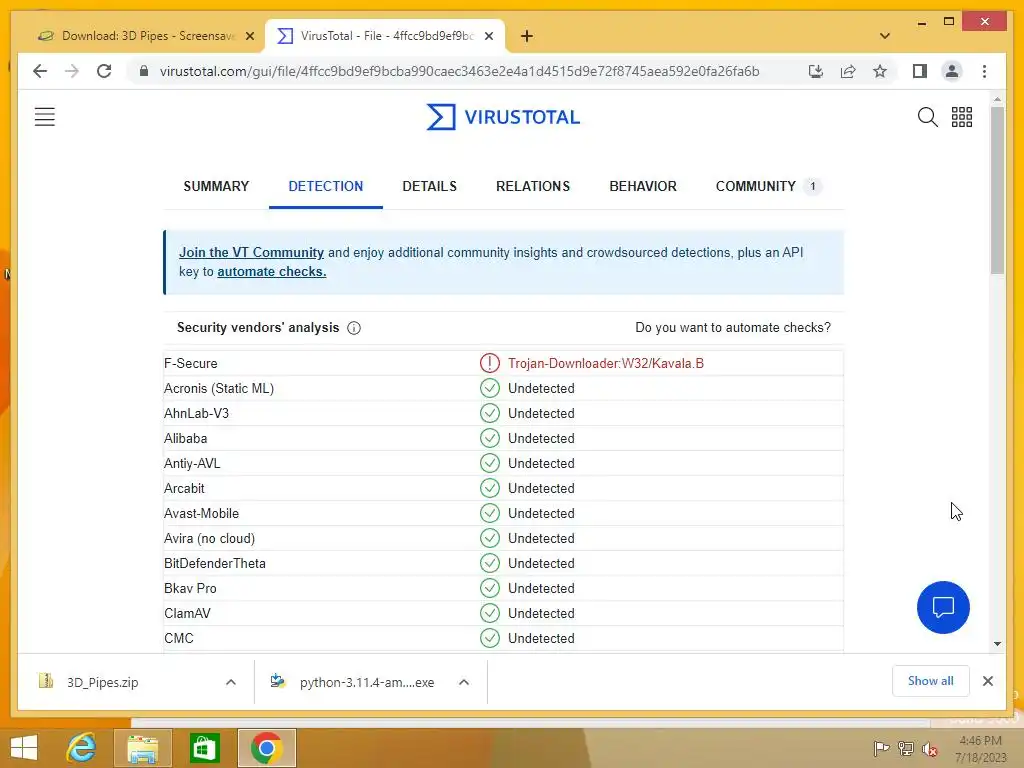Expand the 3D_Pipes.zip download options

[x=231, y=682]
